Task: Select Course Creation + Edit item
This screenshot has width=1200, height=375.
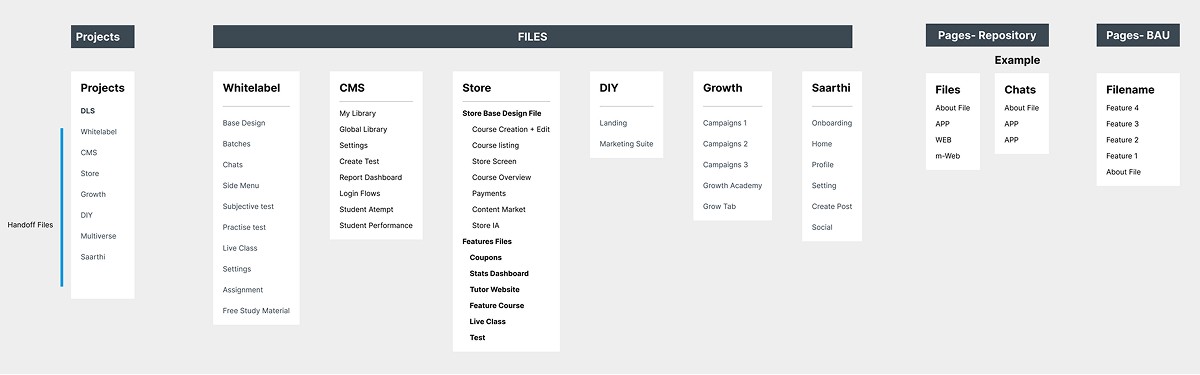Action: 511,129
